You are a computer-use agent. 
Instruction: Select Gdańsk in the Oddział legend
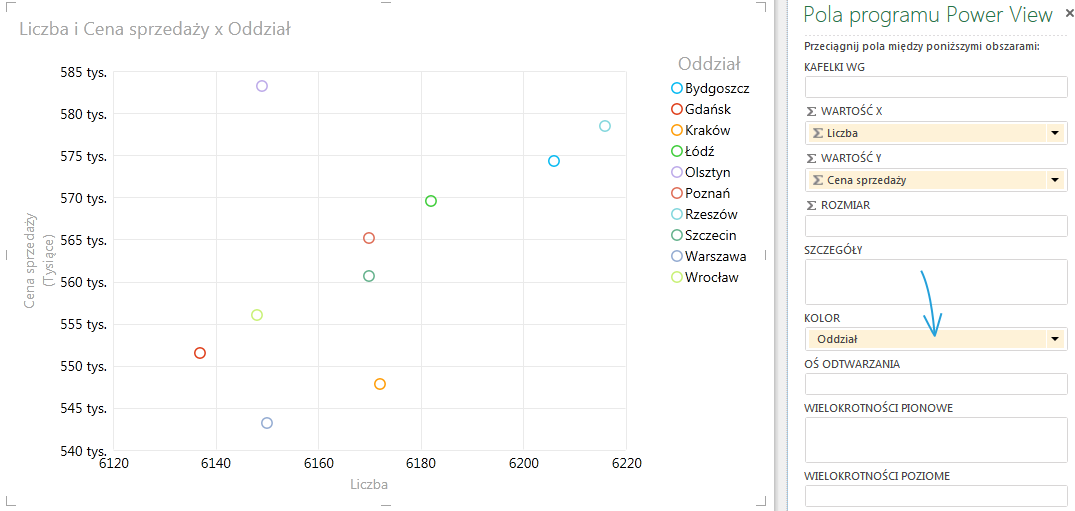point(709,109)
